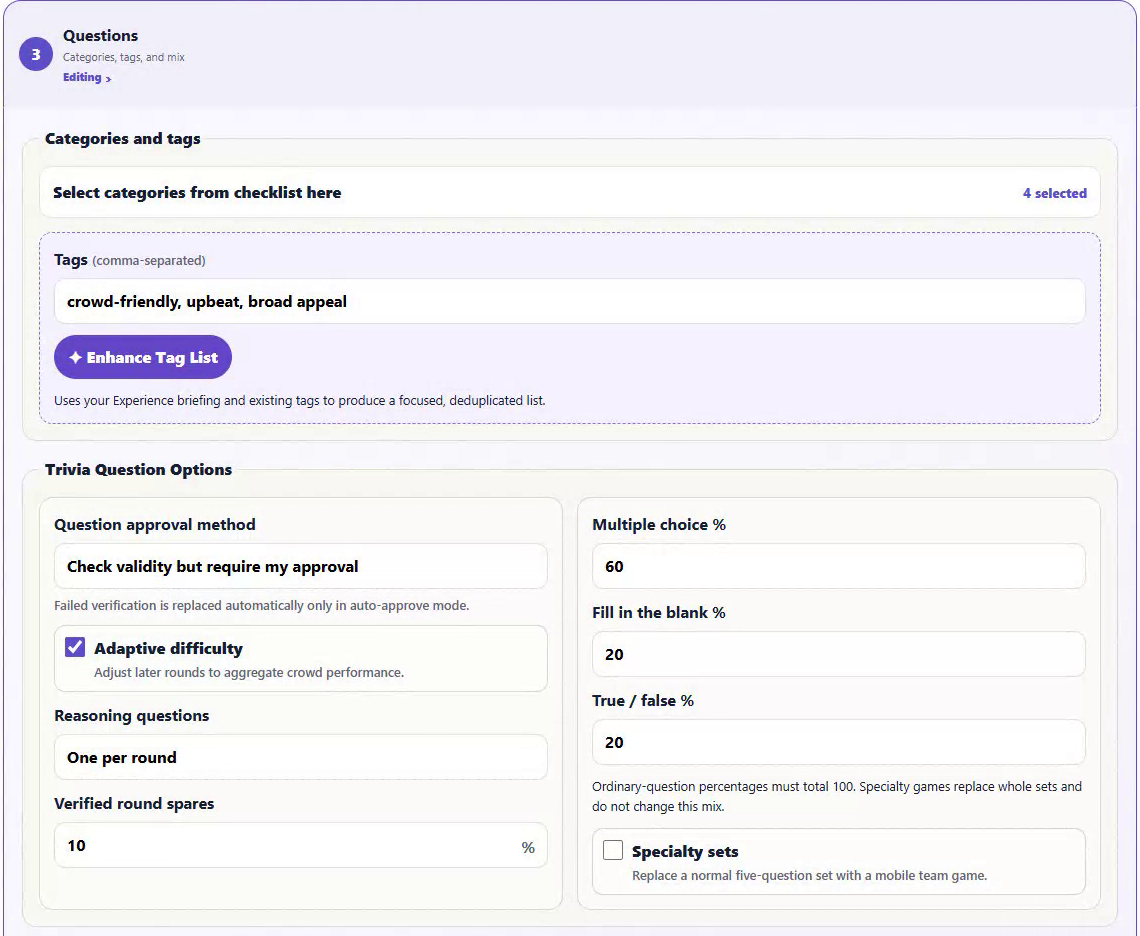Click the Failed verification helper text

[x=262, y=605]
